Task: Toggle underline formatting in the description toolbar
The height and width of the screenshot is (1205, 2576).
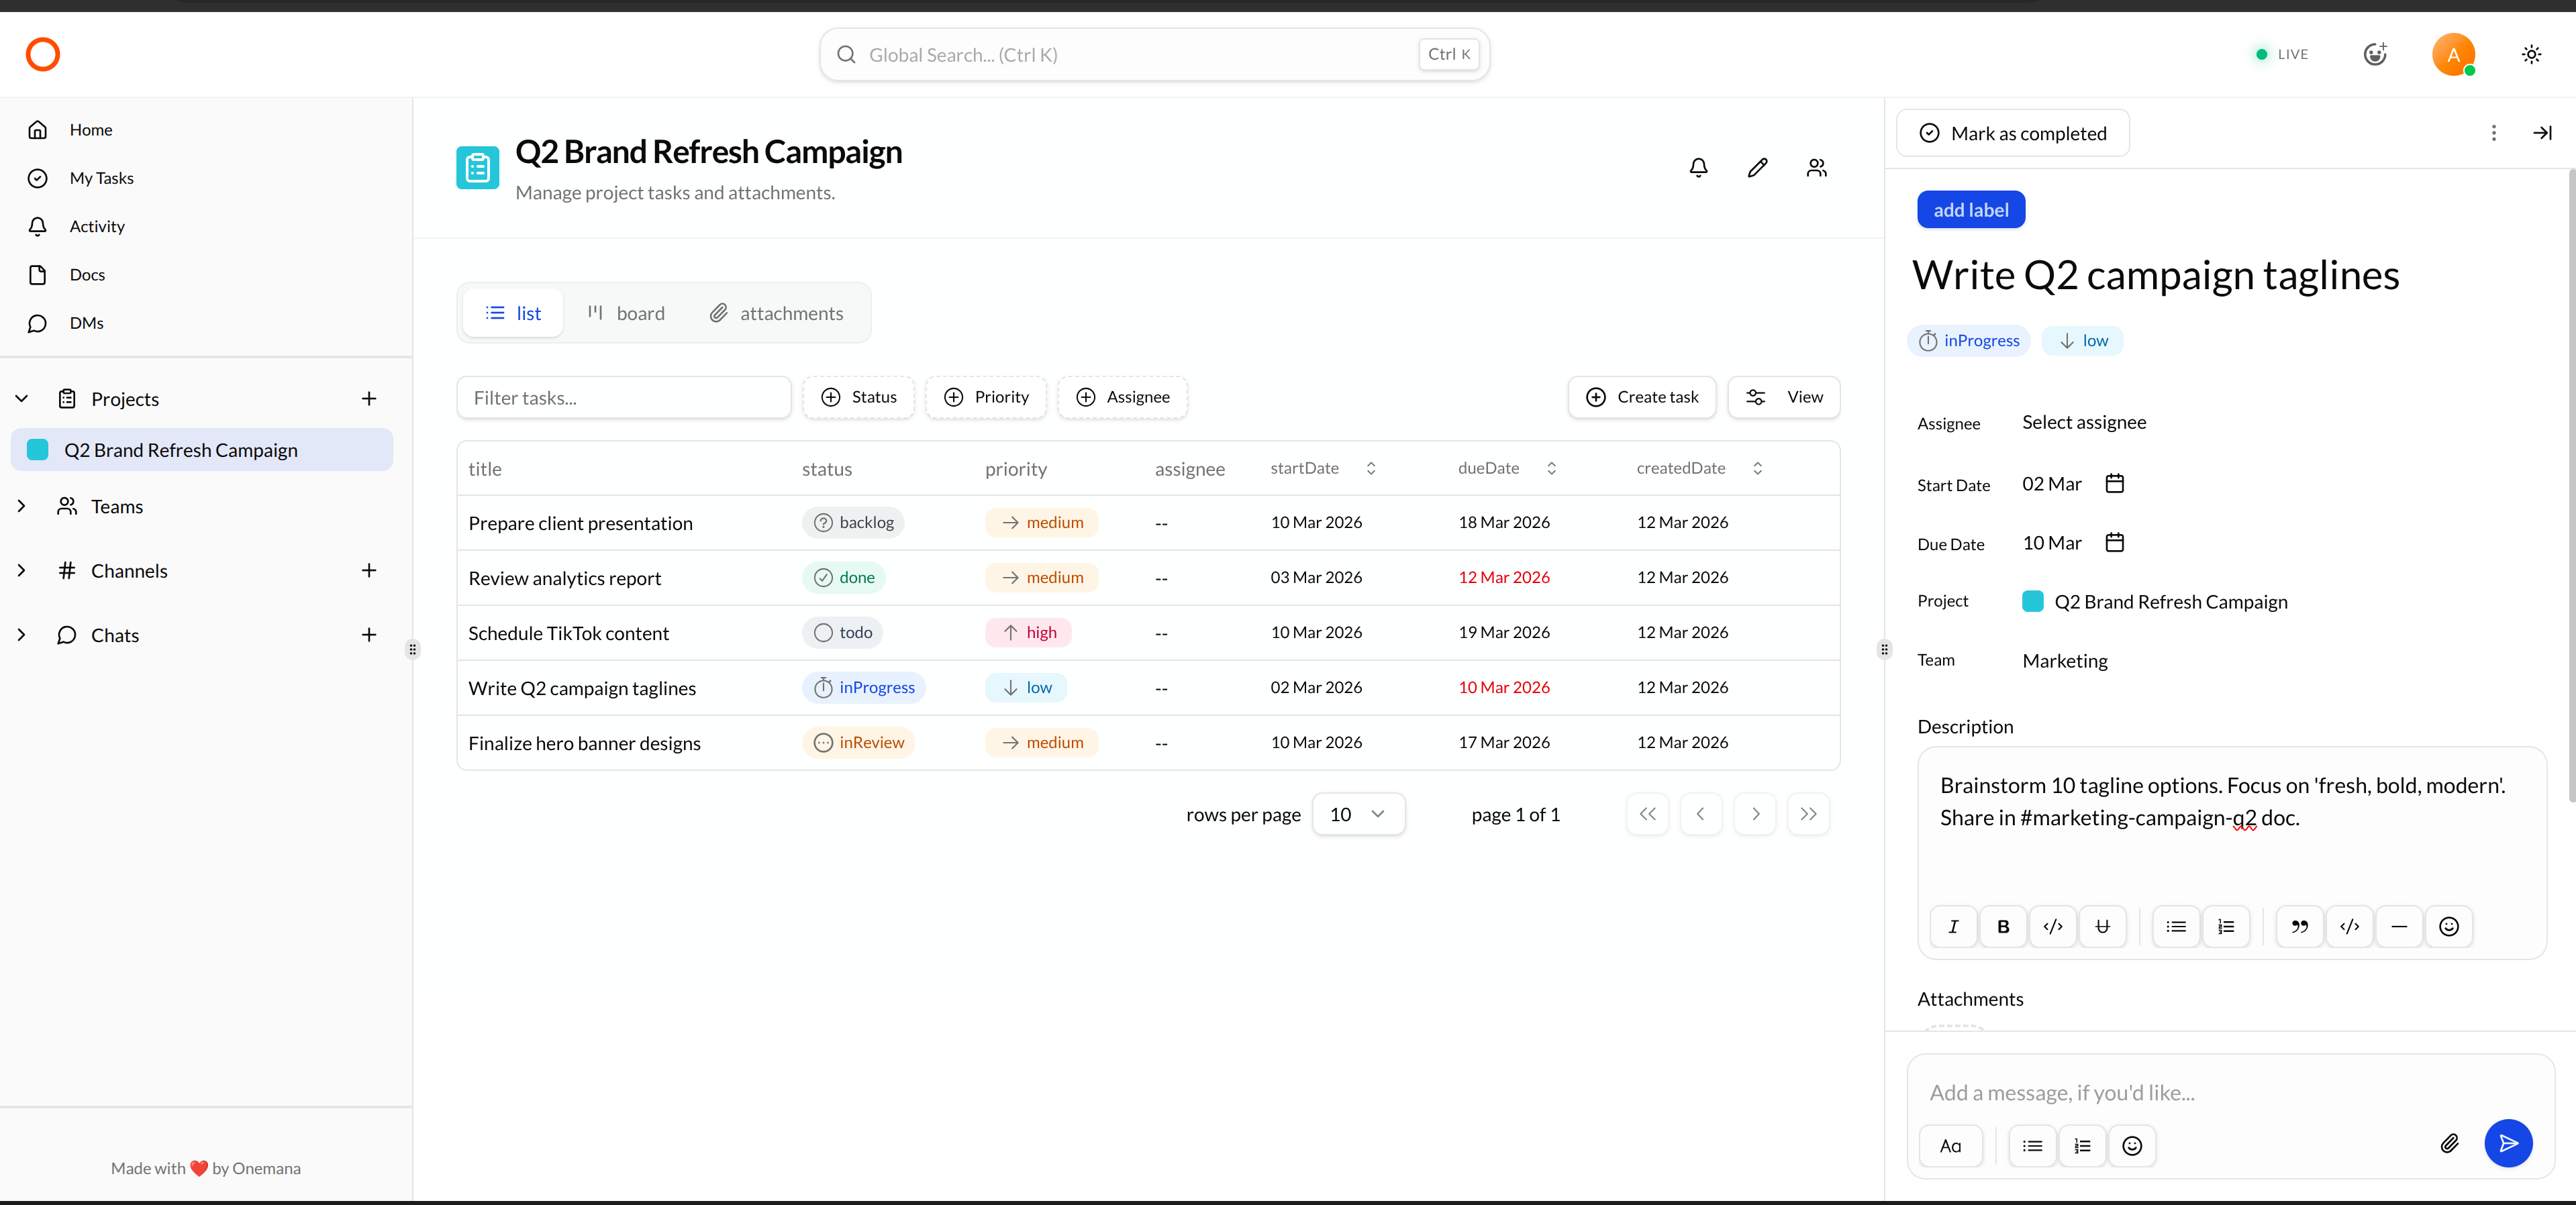Action: 2103,926
